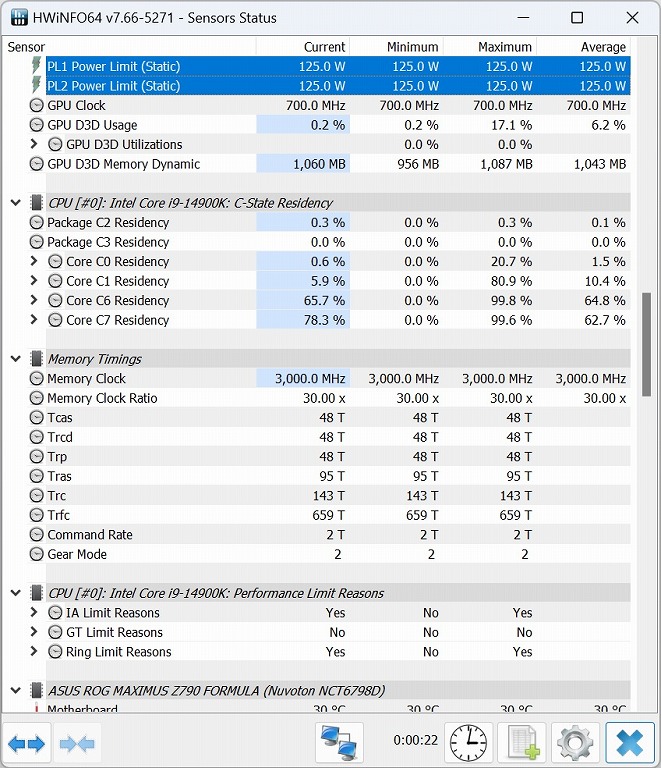Click the PL1 Power Limit lightning icon
661x768 pixels.
tap(37, 67)
